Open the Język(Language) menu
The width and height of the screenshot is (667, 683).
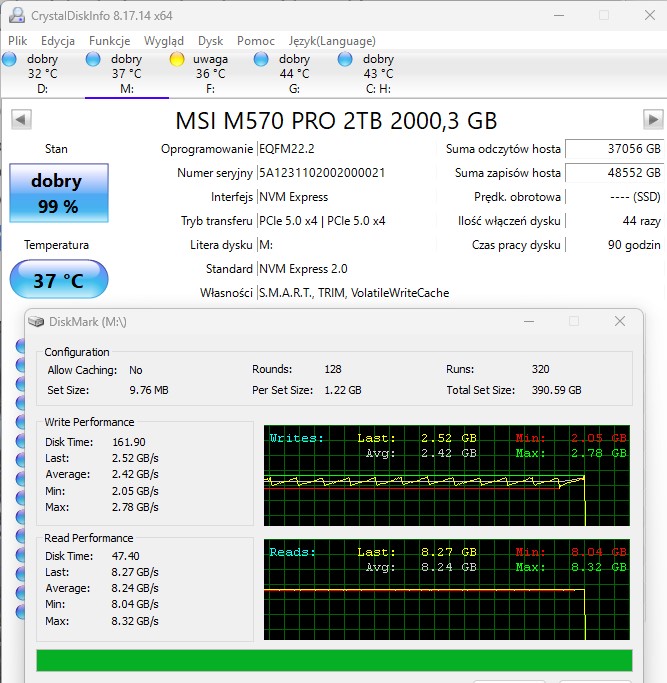[x=332, y=41]
